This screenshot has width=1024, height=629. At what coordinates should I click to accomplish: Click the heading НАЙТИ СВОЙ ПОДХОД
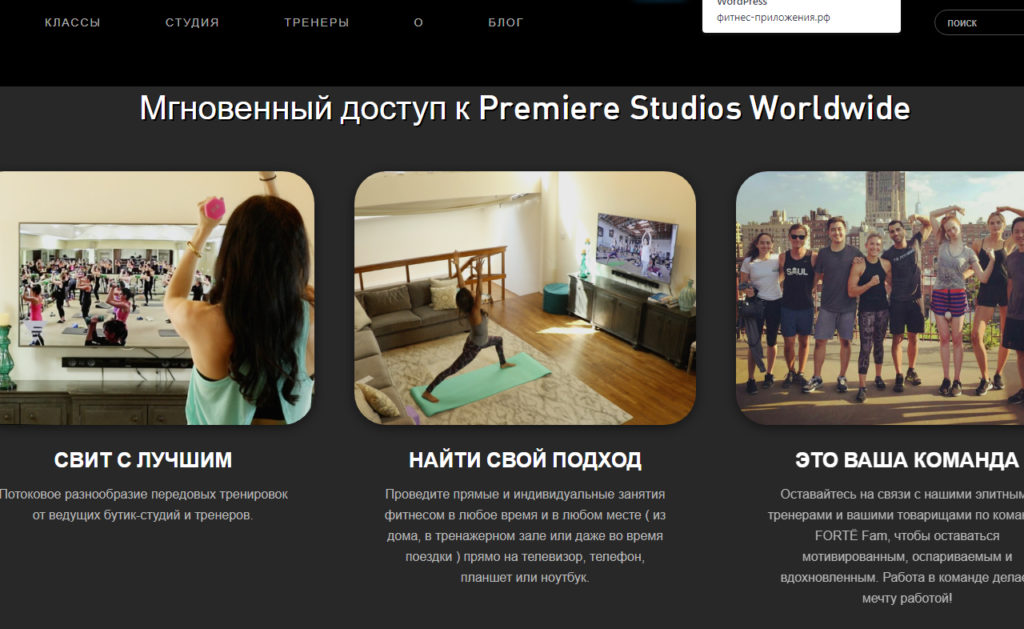coord(525,460)
